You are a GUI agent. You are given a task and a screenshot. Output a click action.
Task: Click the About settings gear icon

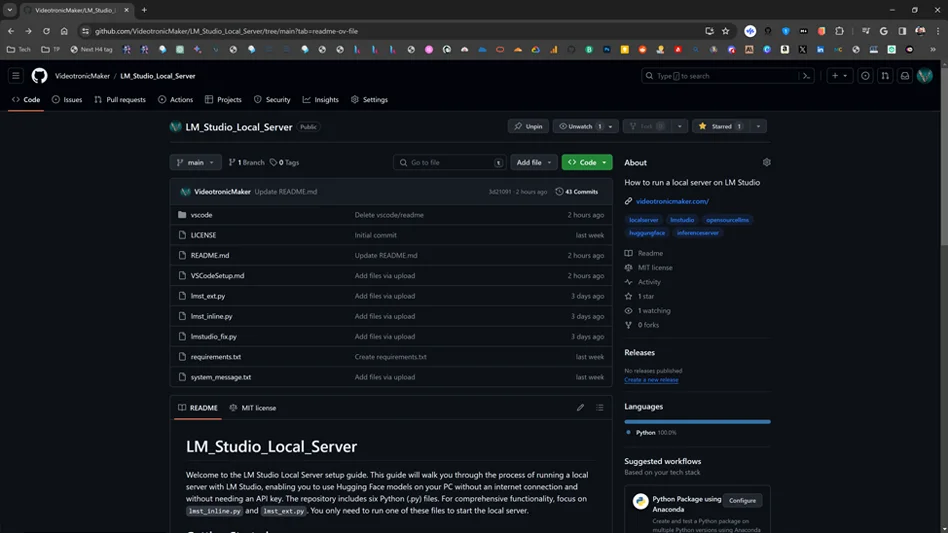pyautogui.click(x=767, y=162)
